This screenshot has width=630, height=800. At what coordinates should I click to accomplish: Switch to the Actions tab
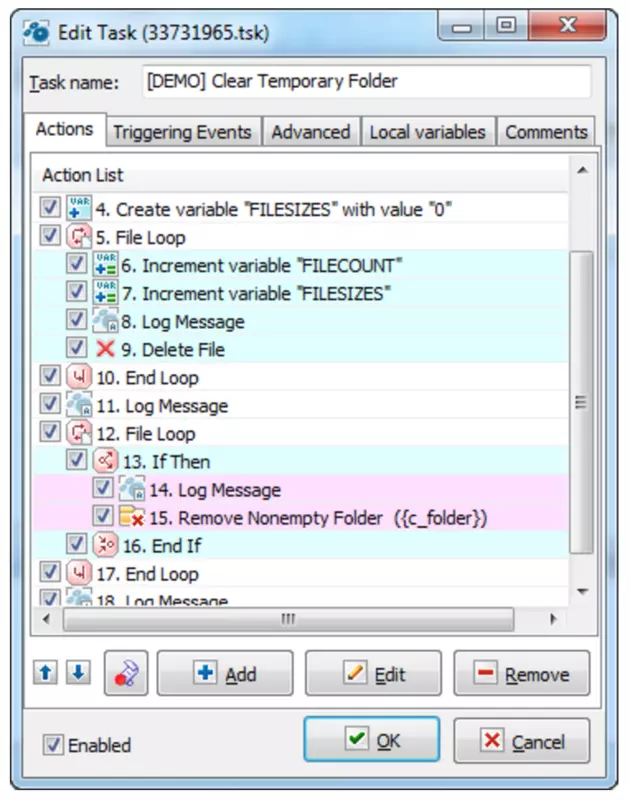pyautogui.click(x=64, y=130)
